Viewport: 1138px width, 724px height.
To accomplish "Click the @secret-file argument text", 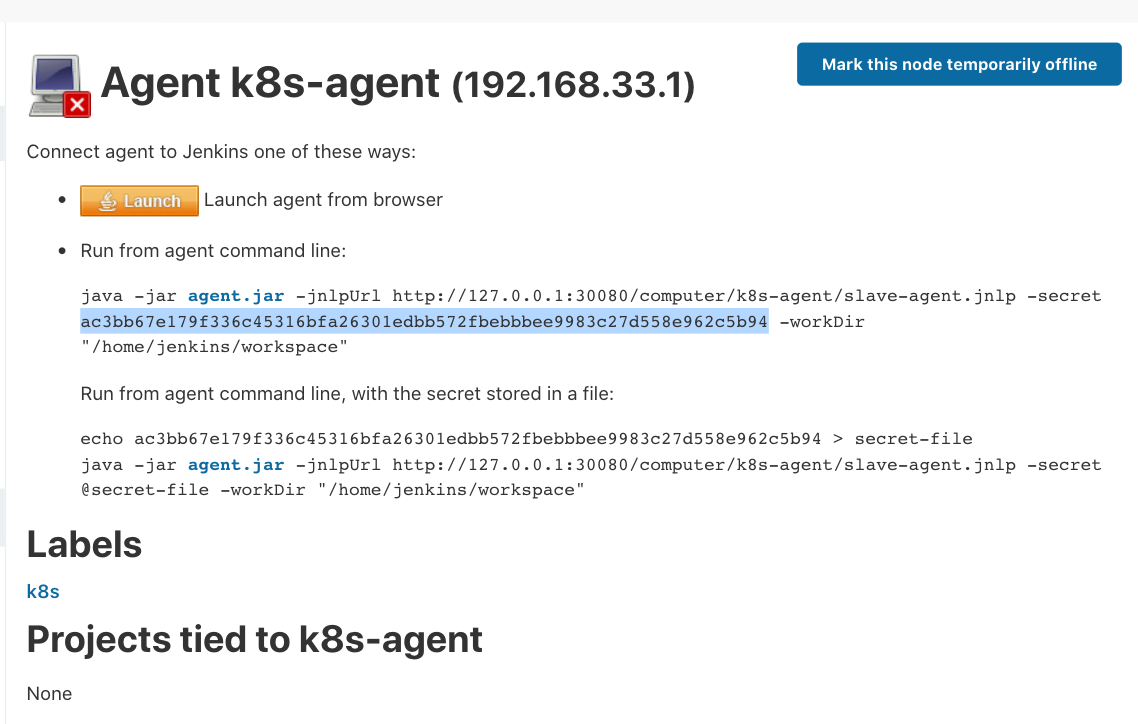I will 145,490.
